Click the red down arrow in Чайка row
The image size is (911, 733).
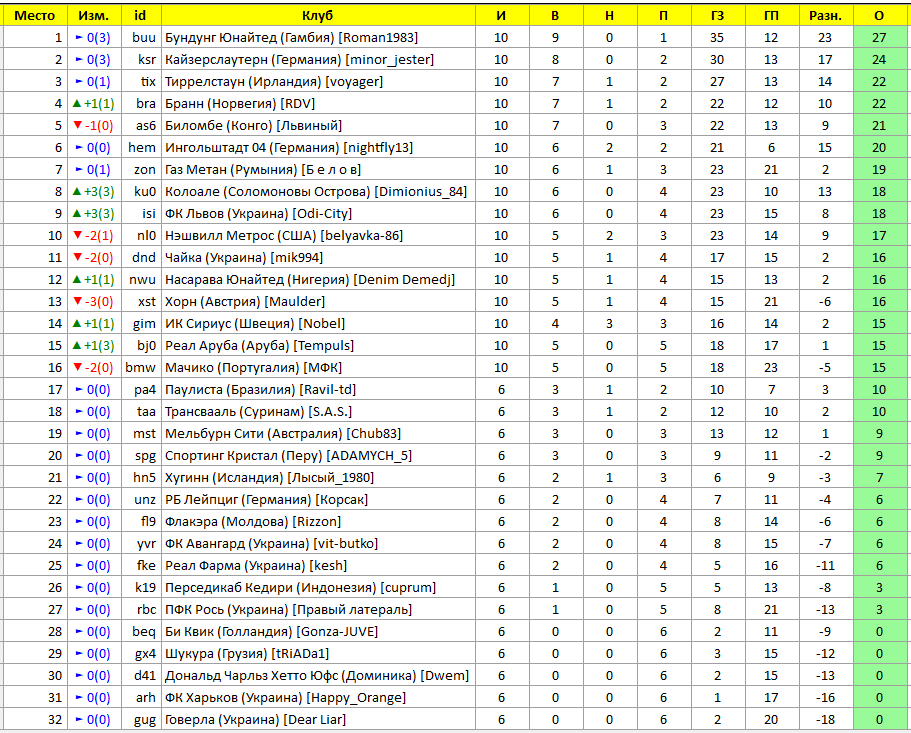click(78, 257)
